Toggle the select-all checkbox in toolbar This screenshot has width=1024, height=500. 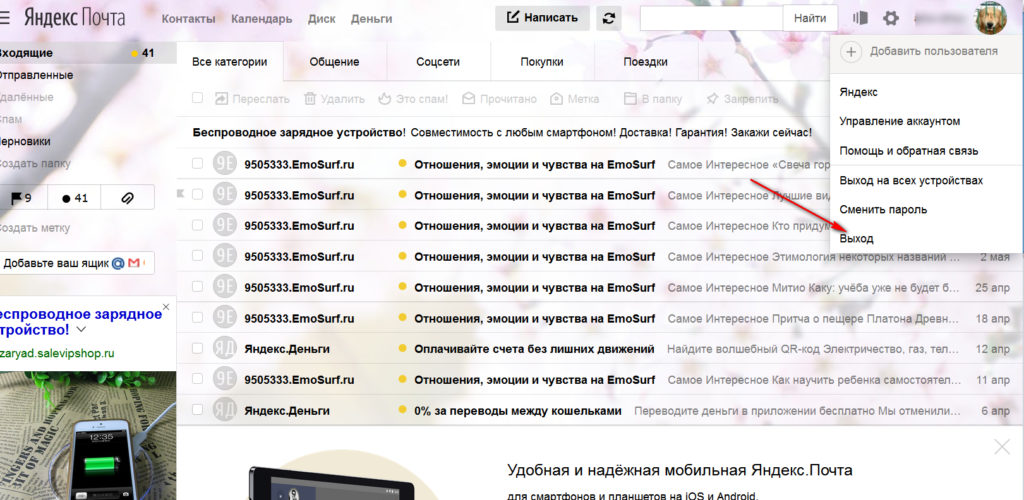tap(197, 98)
